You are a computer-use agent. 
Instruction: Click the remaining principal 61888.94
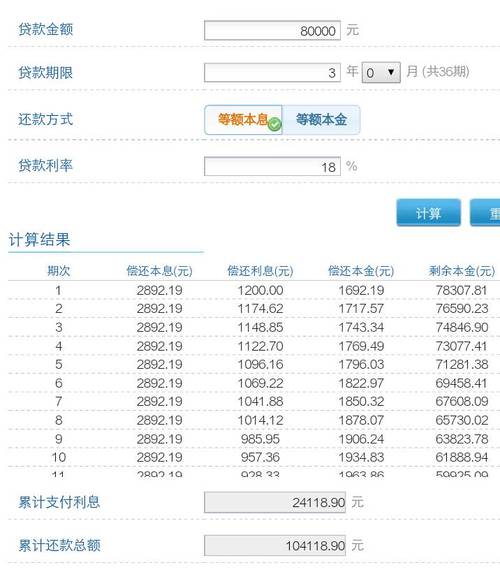click(x=462, y=457)
